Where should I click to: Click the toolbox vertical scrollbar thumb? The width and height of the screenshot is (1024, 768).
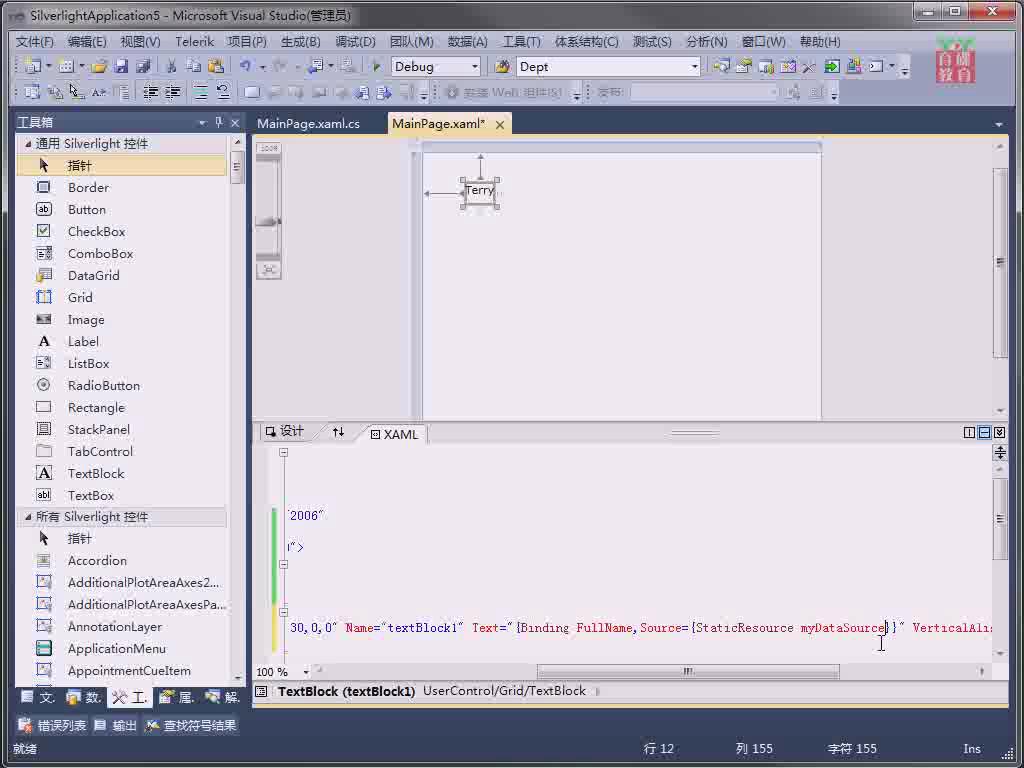click(236, 168)
